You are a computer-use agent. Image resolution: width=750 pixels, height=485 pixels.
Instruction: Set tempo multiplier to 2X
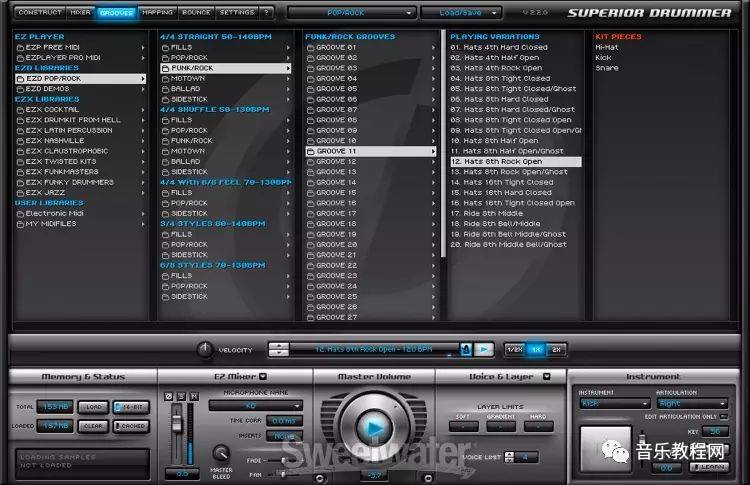coord(556,350)
